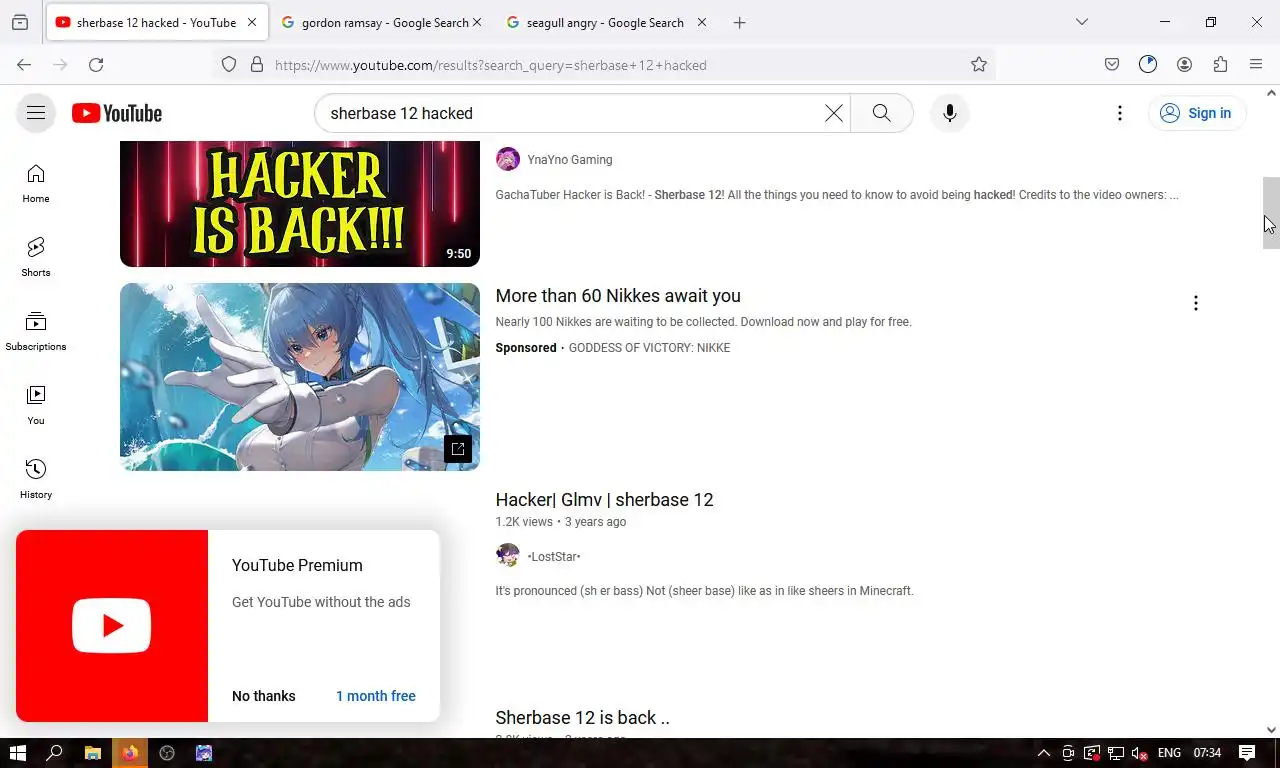Image resolution: width=1280 pixels, height=768 pixels.
Task: Close the gordon ramsay tab
Action: [476, 22]
